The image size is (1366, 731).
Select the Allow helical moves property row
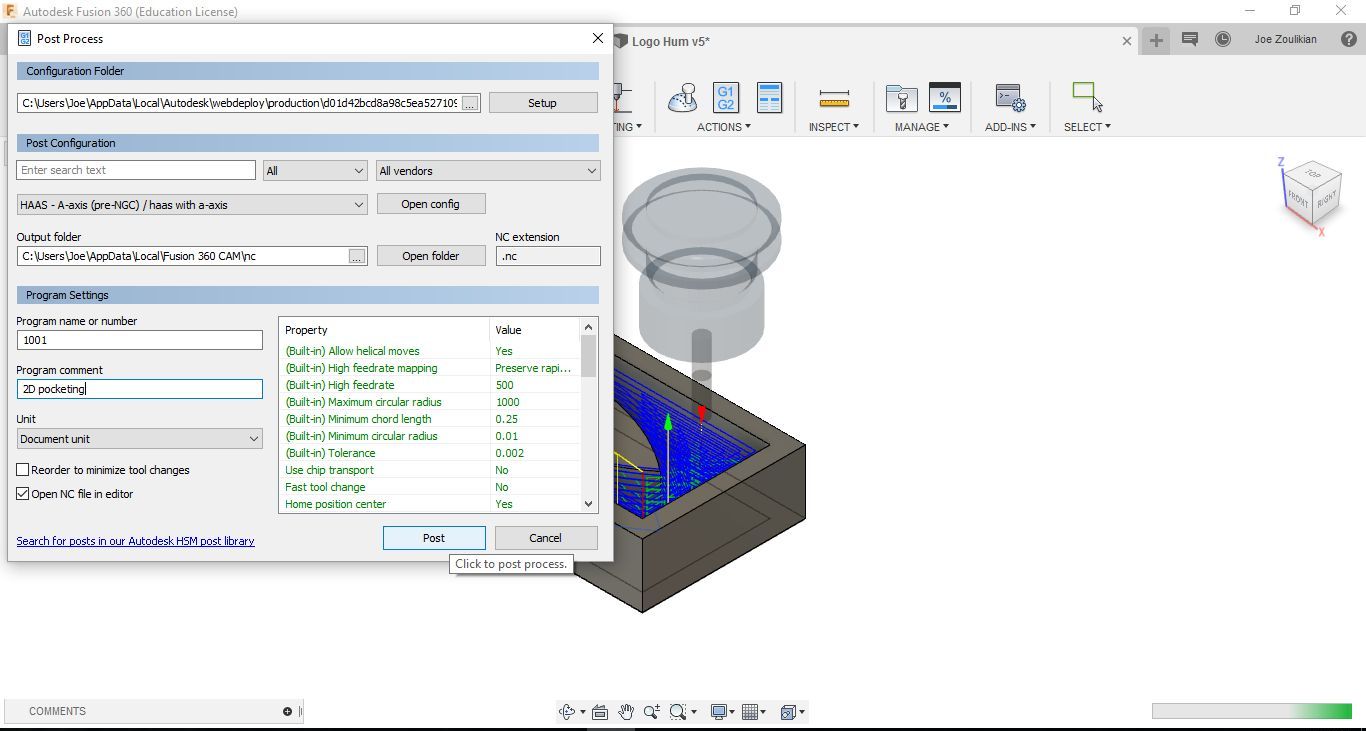tap(430, 351)
